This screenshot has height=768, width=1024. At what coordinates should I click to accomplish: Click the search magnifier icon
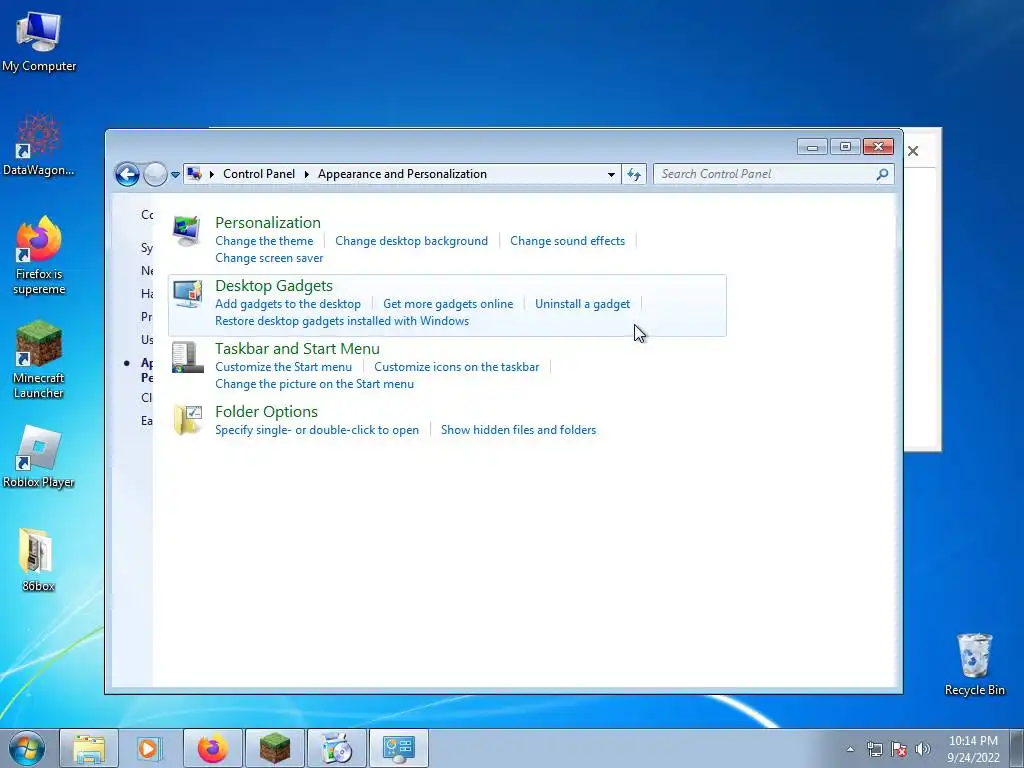click(882, 174)
